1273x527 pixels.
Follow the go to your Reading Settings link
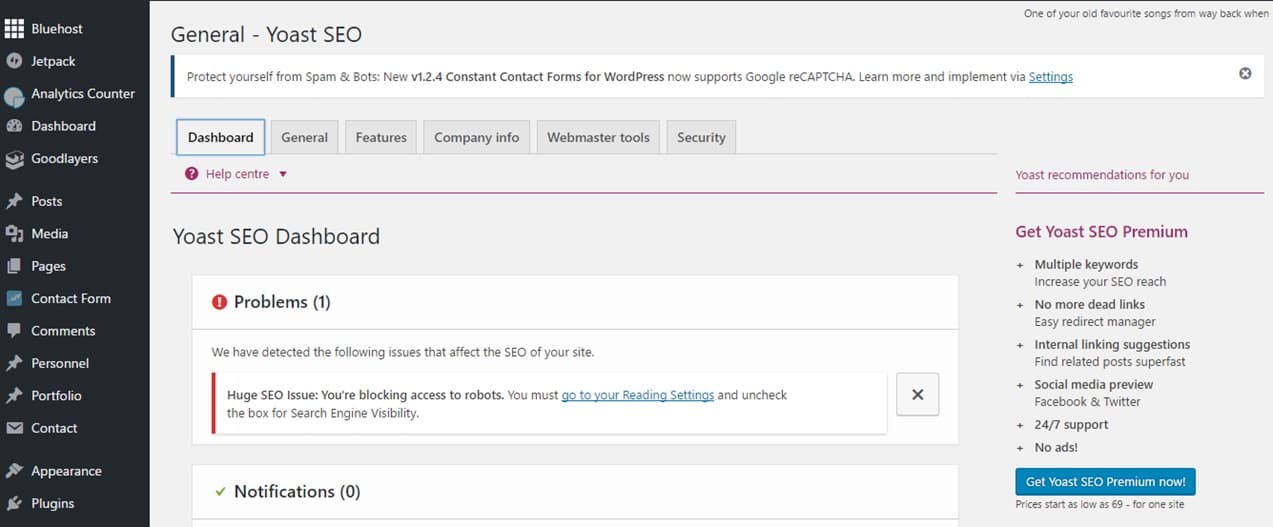[638, 395]
